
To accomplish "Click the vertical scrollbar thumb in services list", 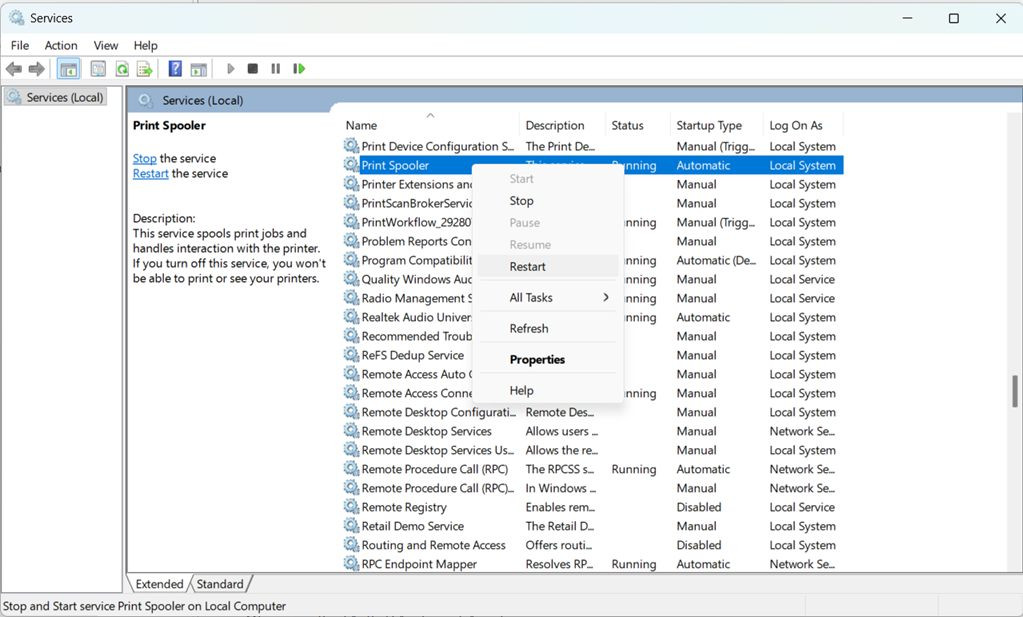I will tap(1015, 391).
